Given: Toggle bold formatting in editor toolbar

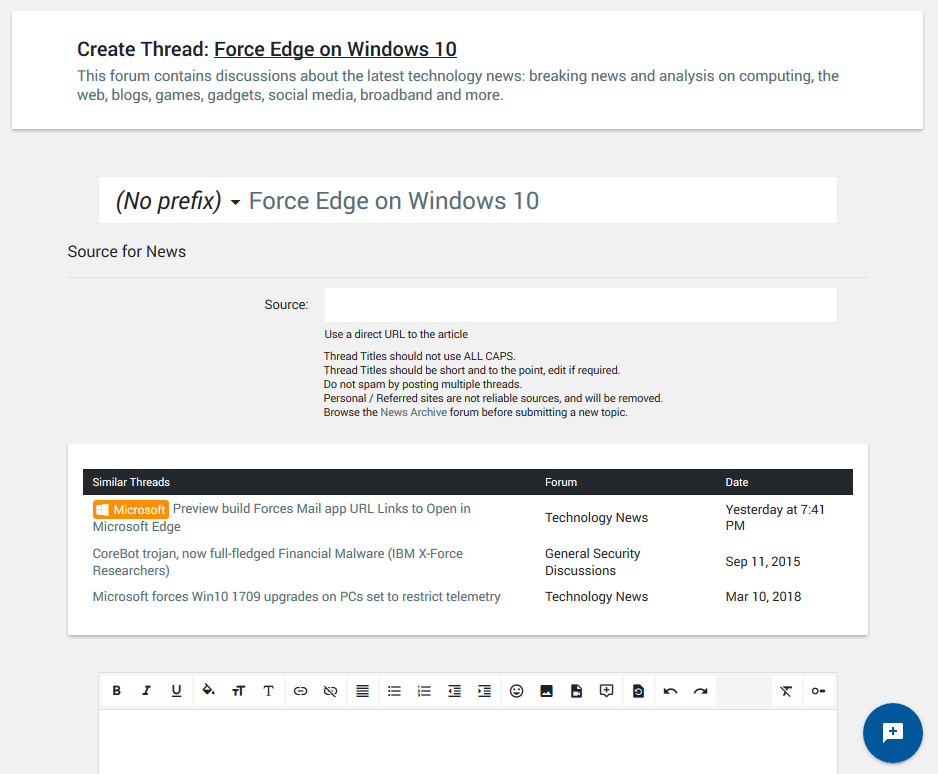Looking at the screenshot, I should tap(117, 691).
